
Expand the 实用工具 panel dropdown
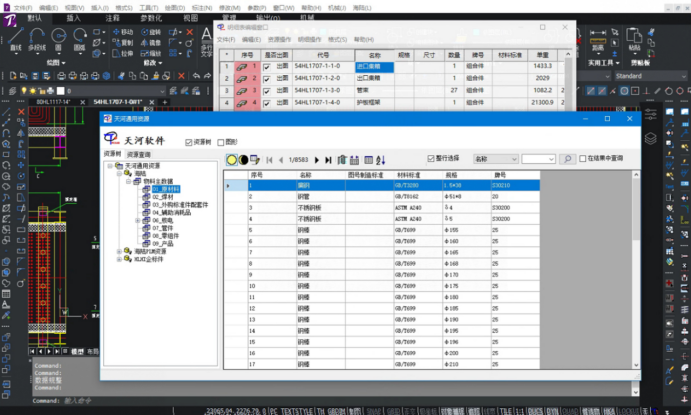point(604,63)
